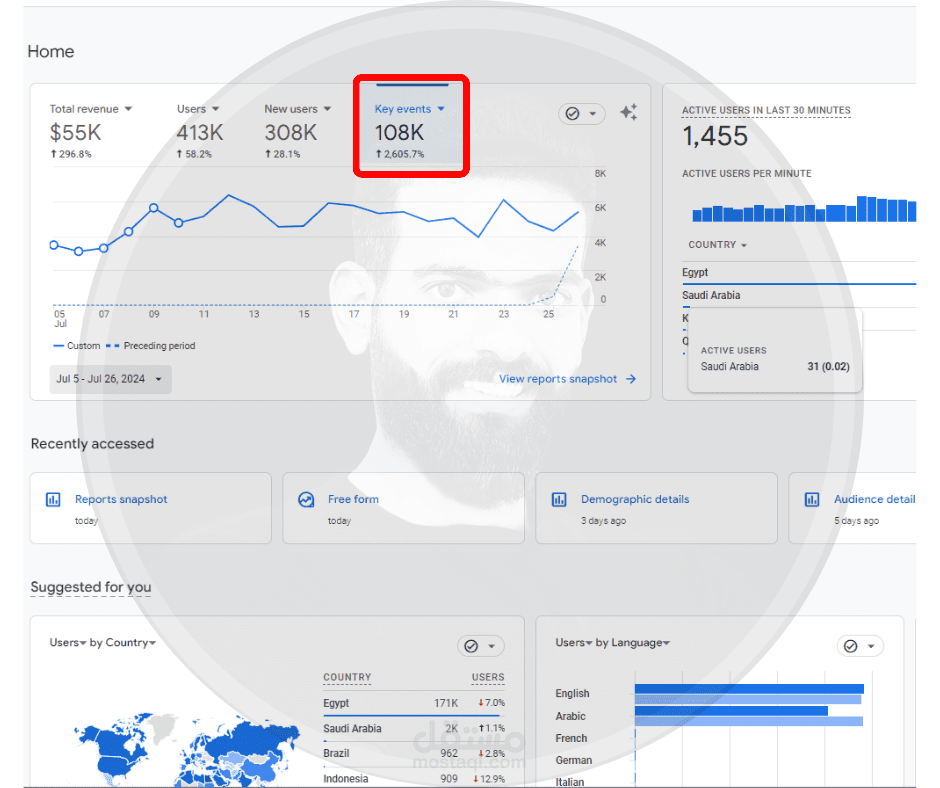Viewport: 940px width, 788px height.
Task: Select the 308K new users value
Action: click(291, 133)
